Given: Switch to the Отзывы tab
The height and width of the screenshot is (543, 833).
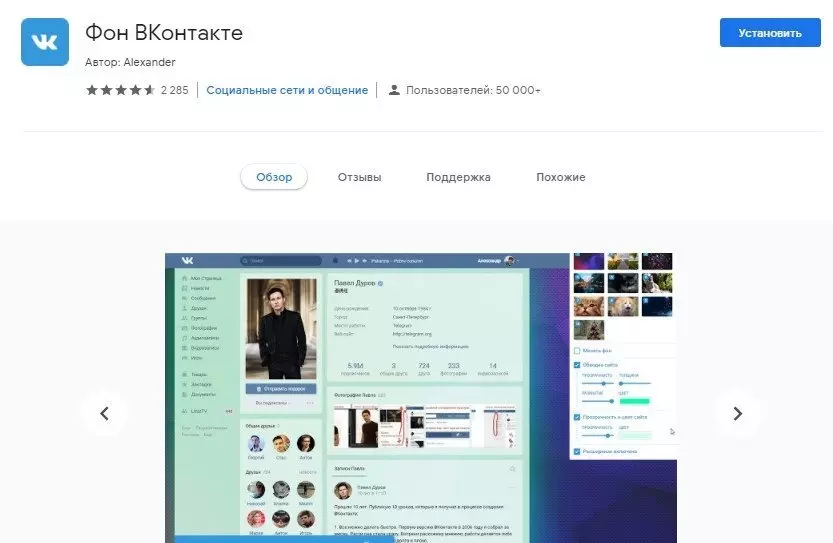Looking at the screenshot, I should click(359, 177).
